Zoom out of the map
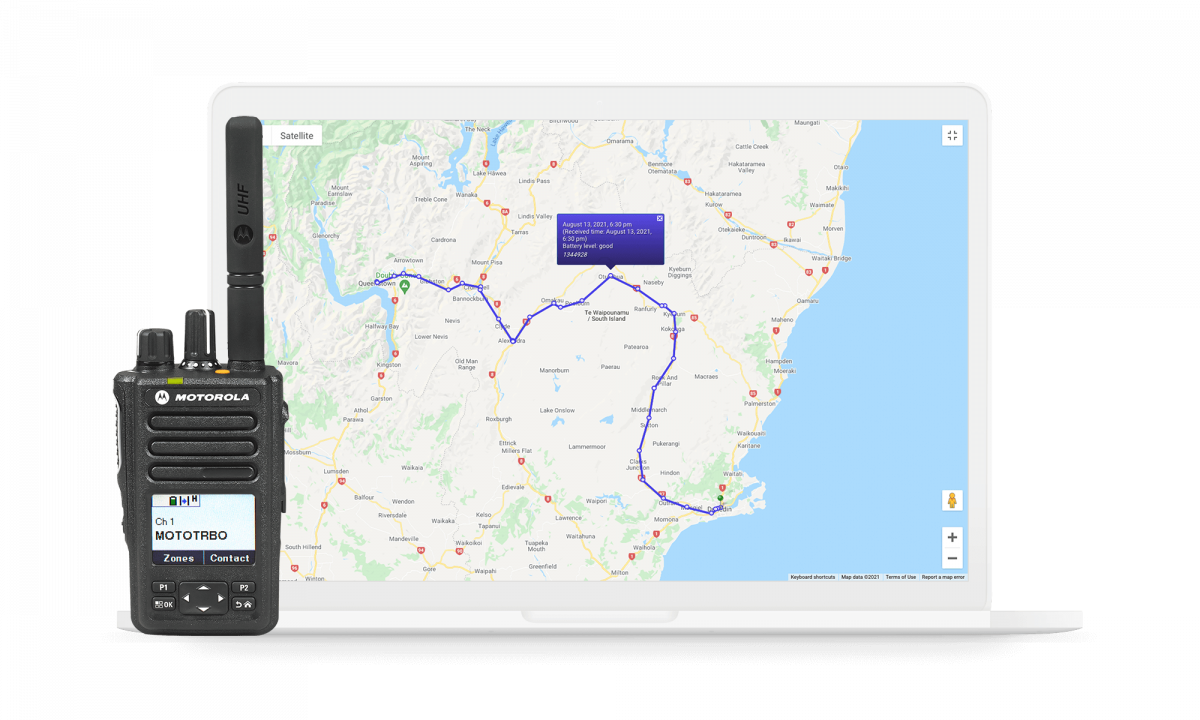 [x=952, y=558]
